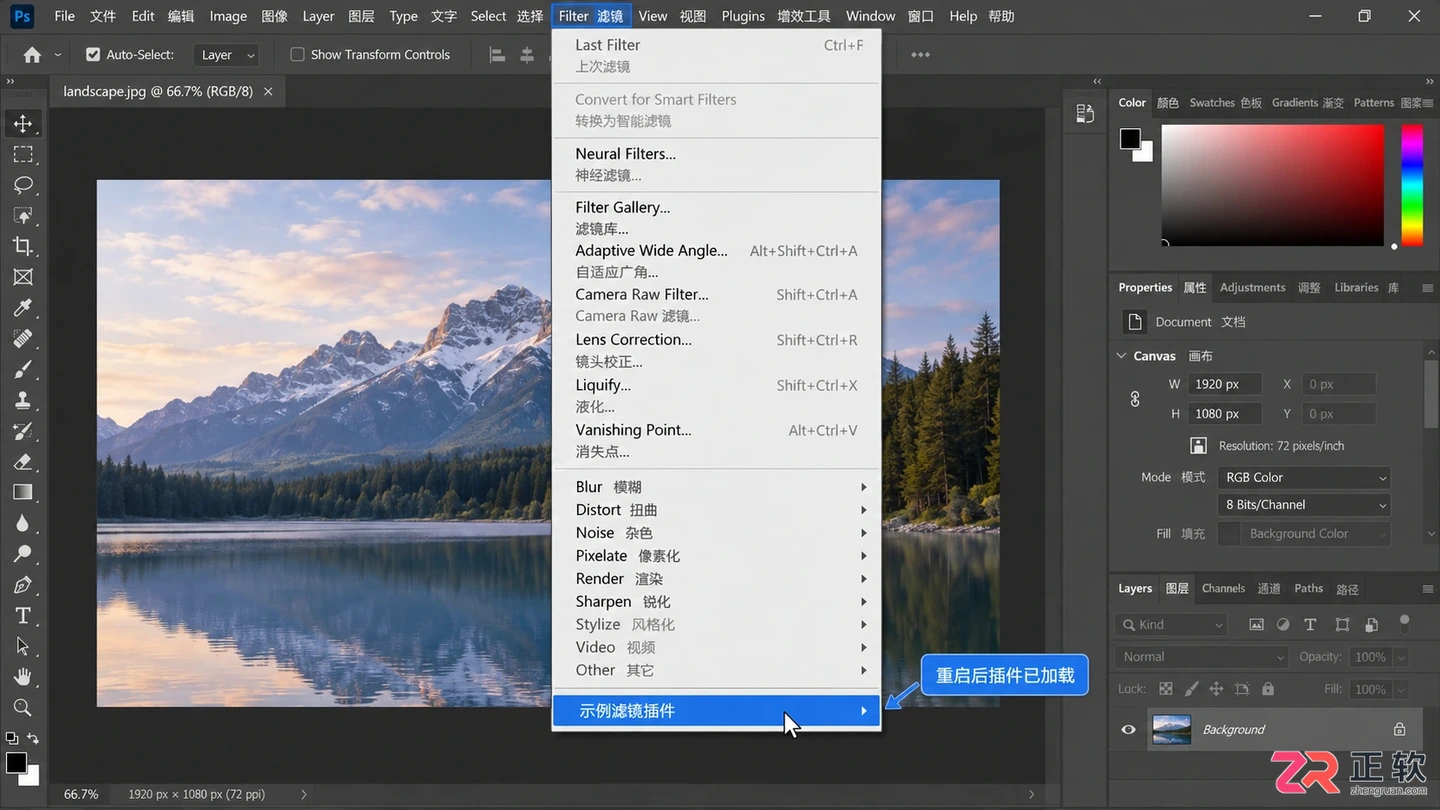Activate the Zoom tool
1440x810 pixels.
[23, 708]
